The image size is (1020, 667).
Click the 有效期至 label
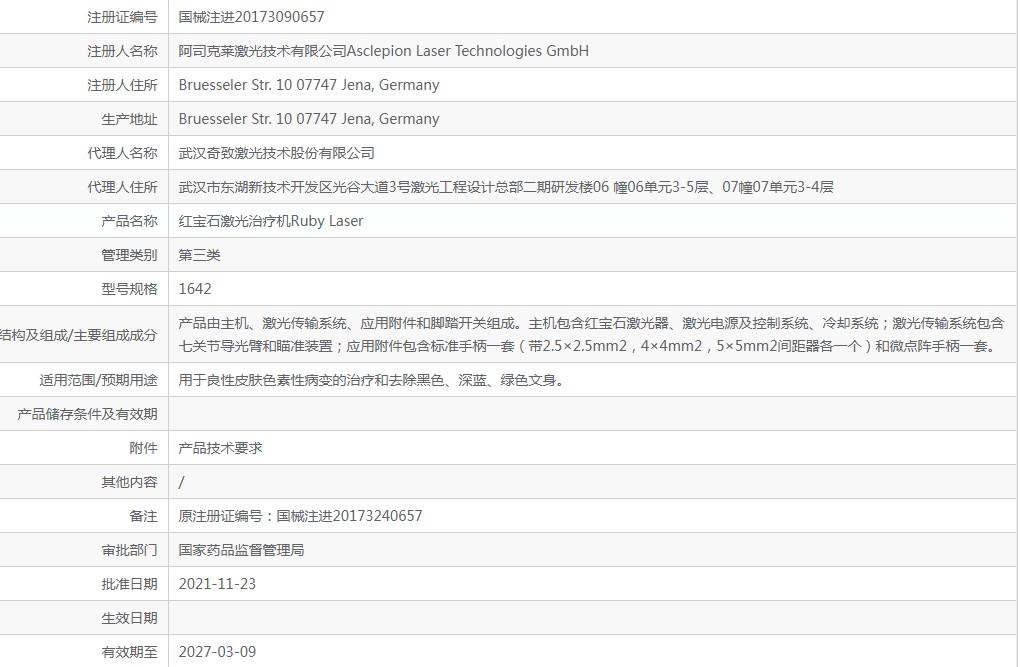point(129,652)
